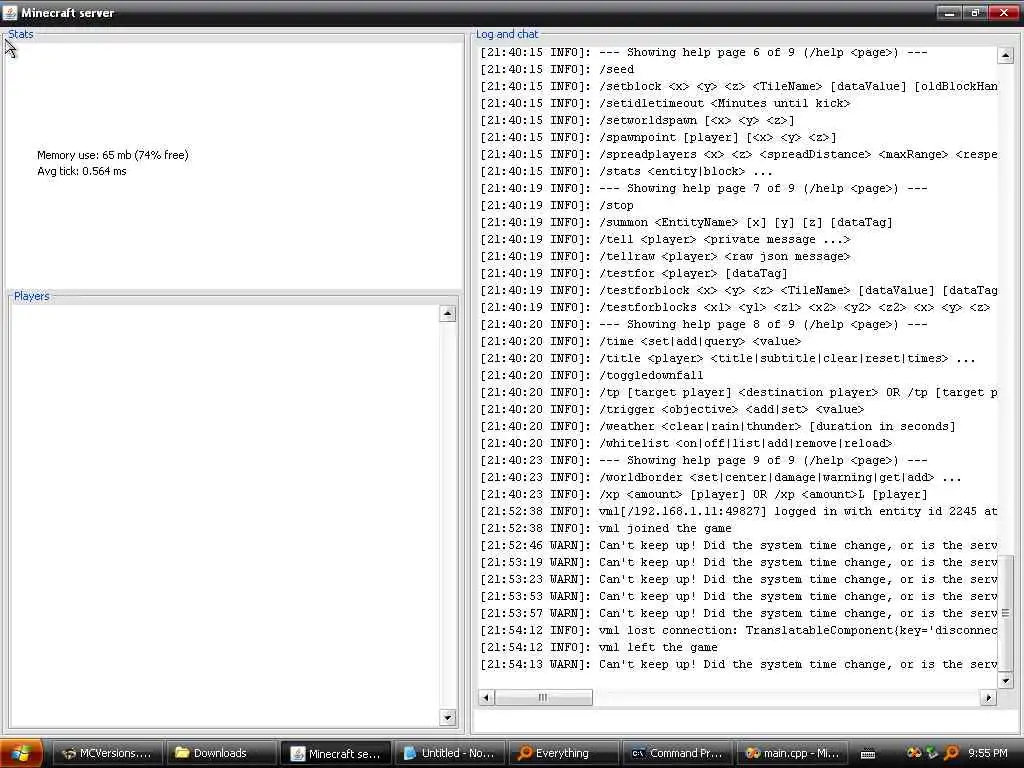Click the Avg tick 0.564 ms text

(x=82, y=171)
